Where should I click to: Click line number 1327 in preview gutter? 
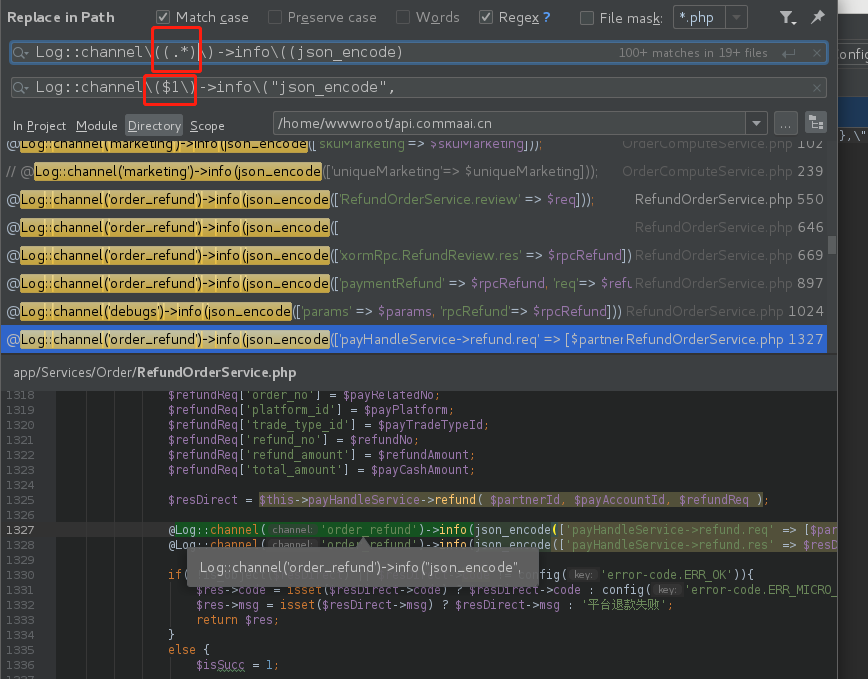[20, 530]
